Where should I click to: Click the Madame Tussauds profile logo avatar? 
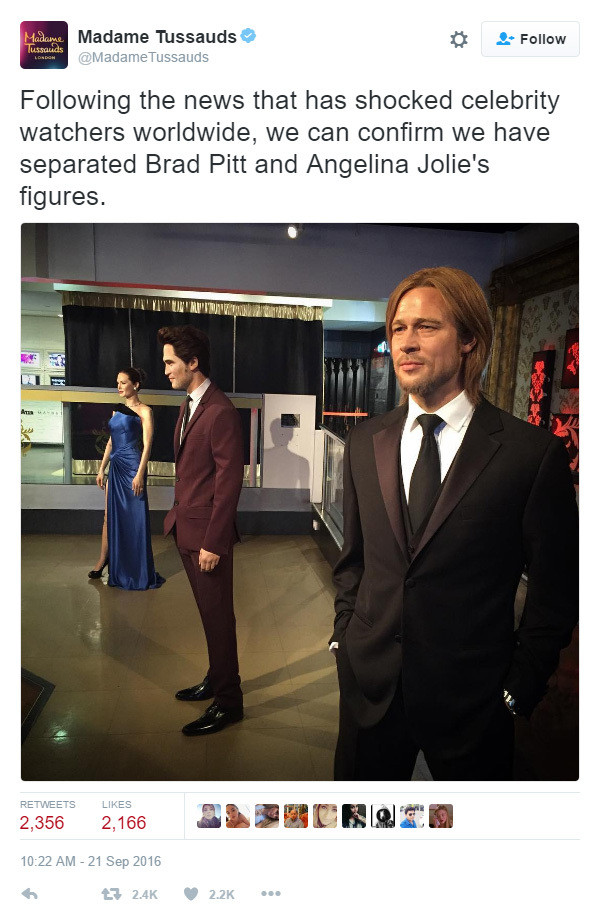pyautogui.click(x=44, y=45)
